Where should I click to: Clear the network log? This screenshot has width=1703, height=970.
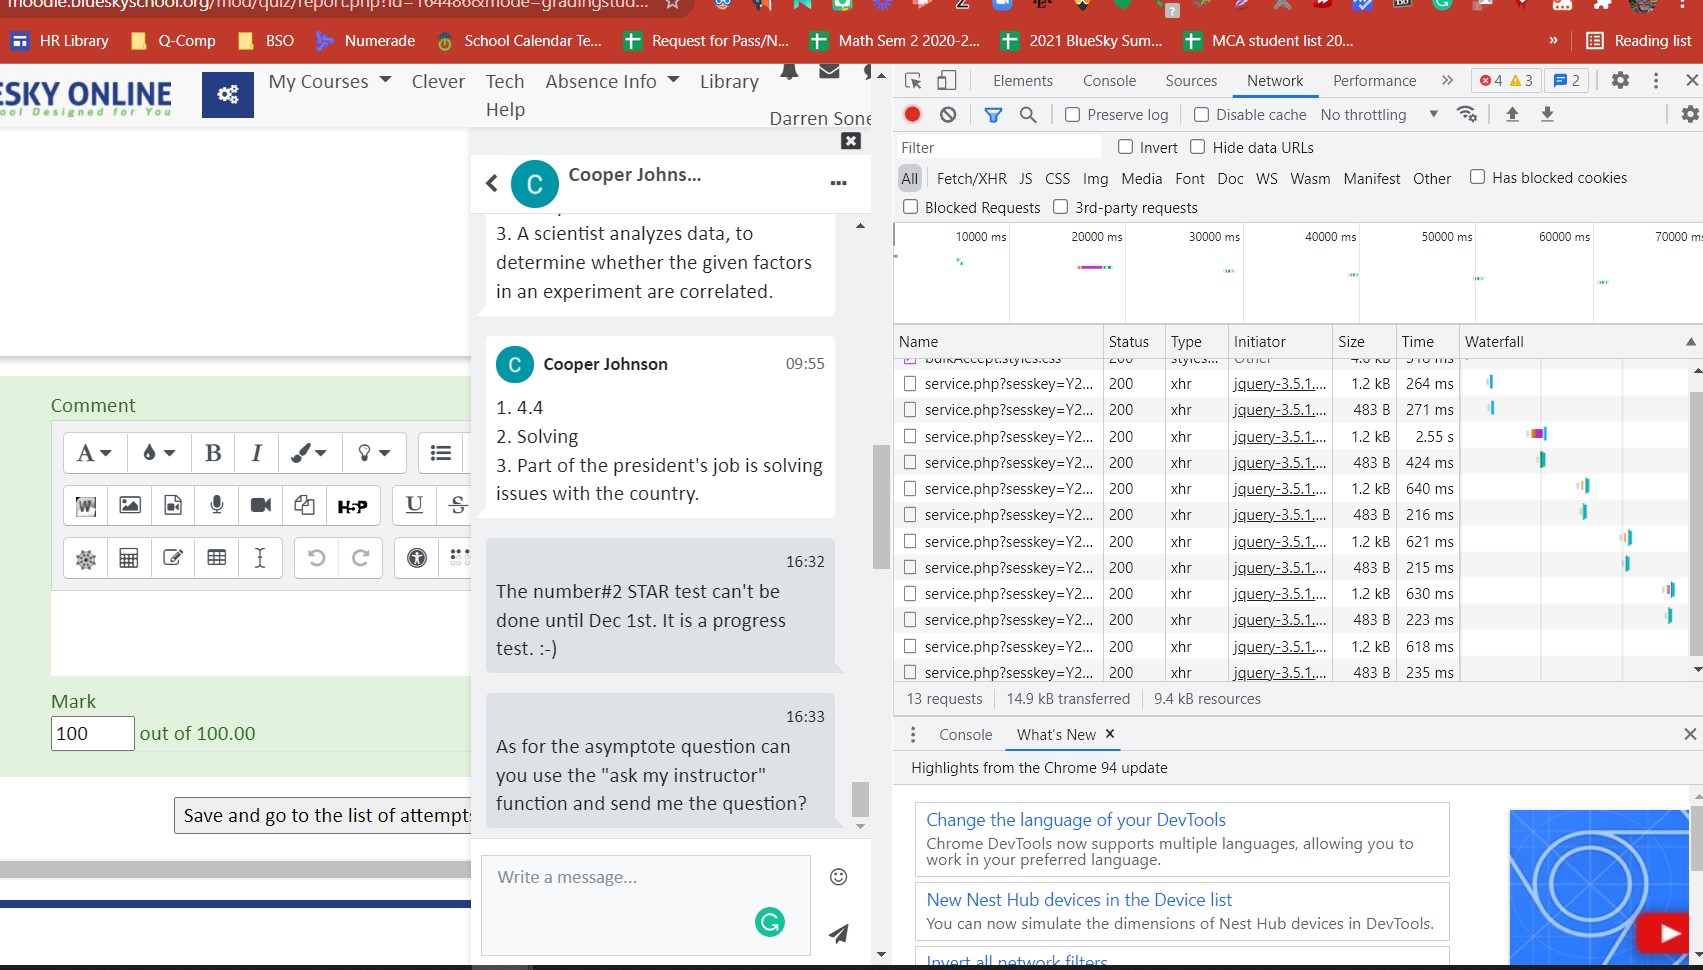click(948, 114)
